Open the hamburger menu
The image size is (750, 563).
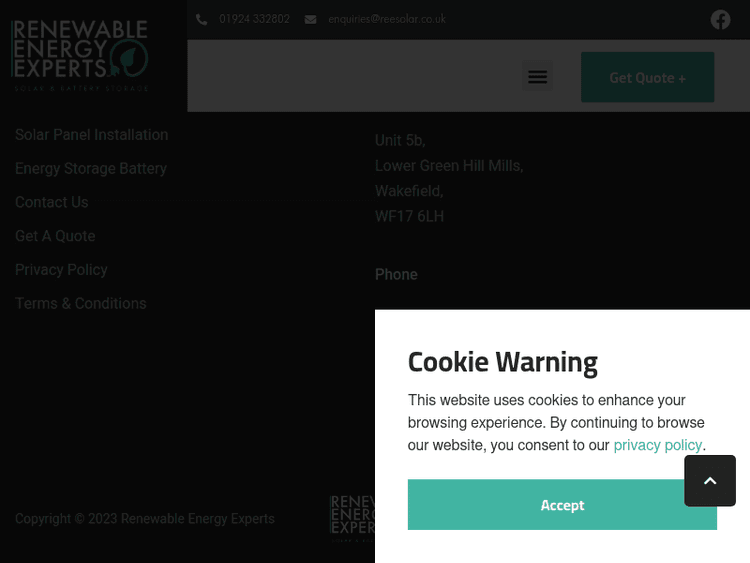(537, 77)
